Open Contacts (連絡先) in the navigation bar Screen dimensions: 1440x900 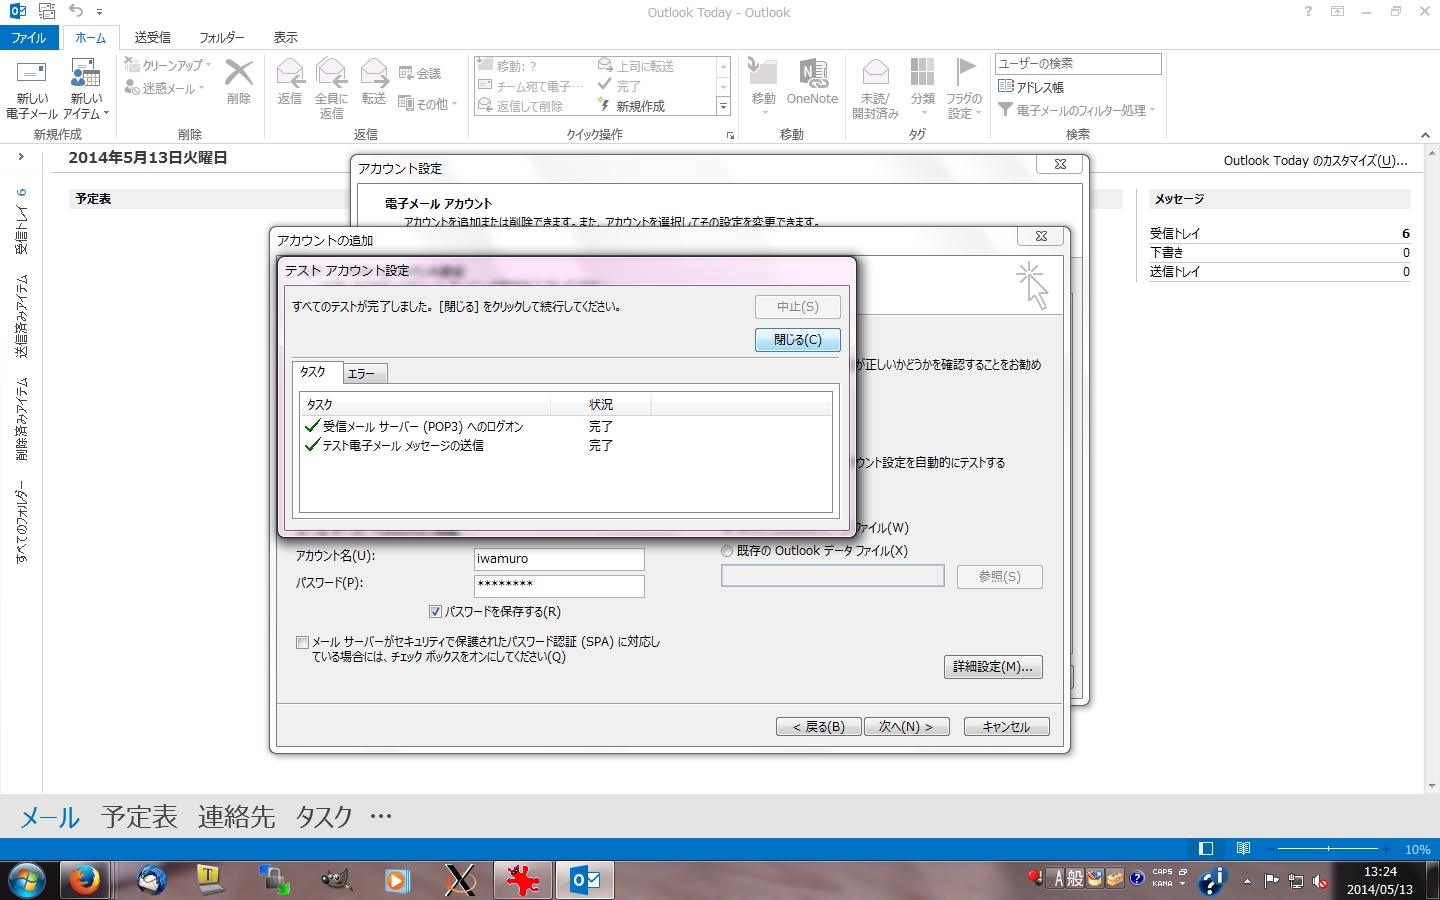coord(236,817)
